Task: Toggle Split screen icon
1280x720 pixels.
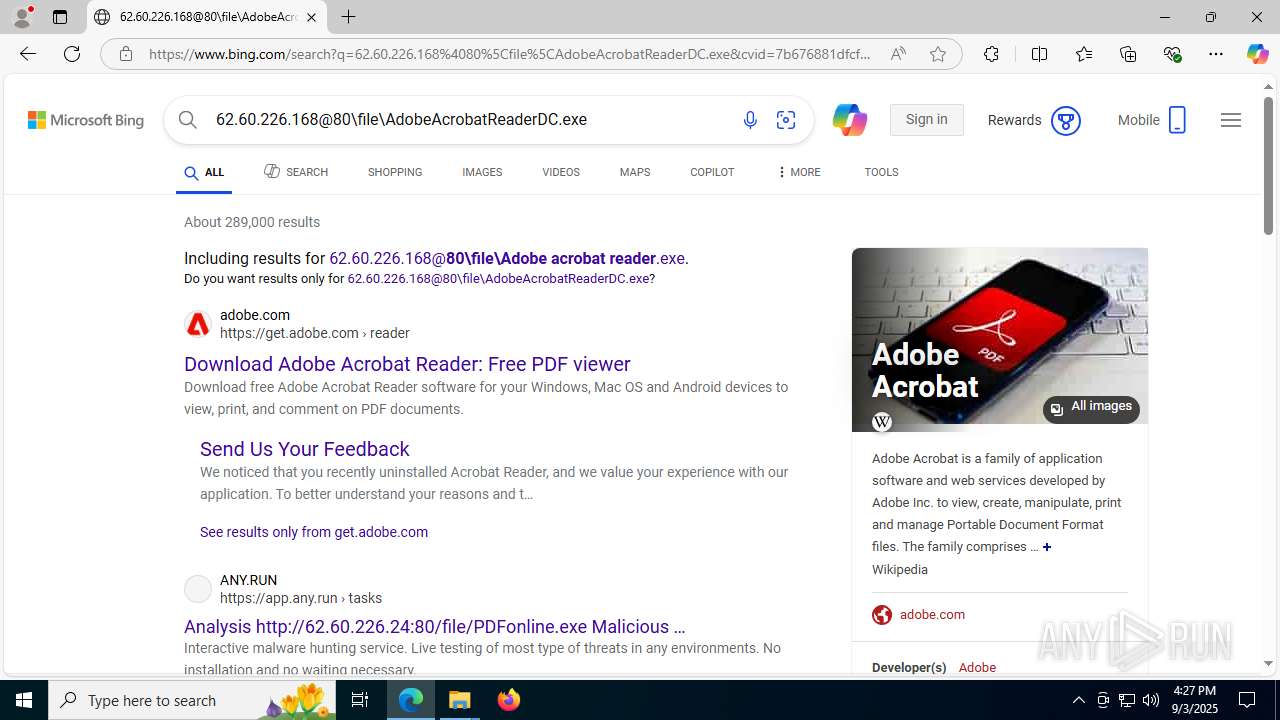Action: 1039,54
